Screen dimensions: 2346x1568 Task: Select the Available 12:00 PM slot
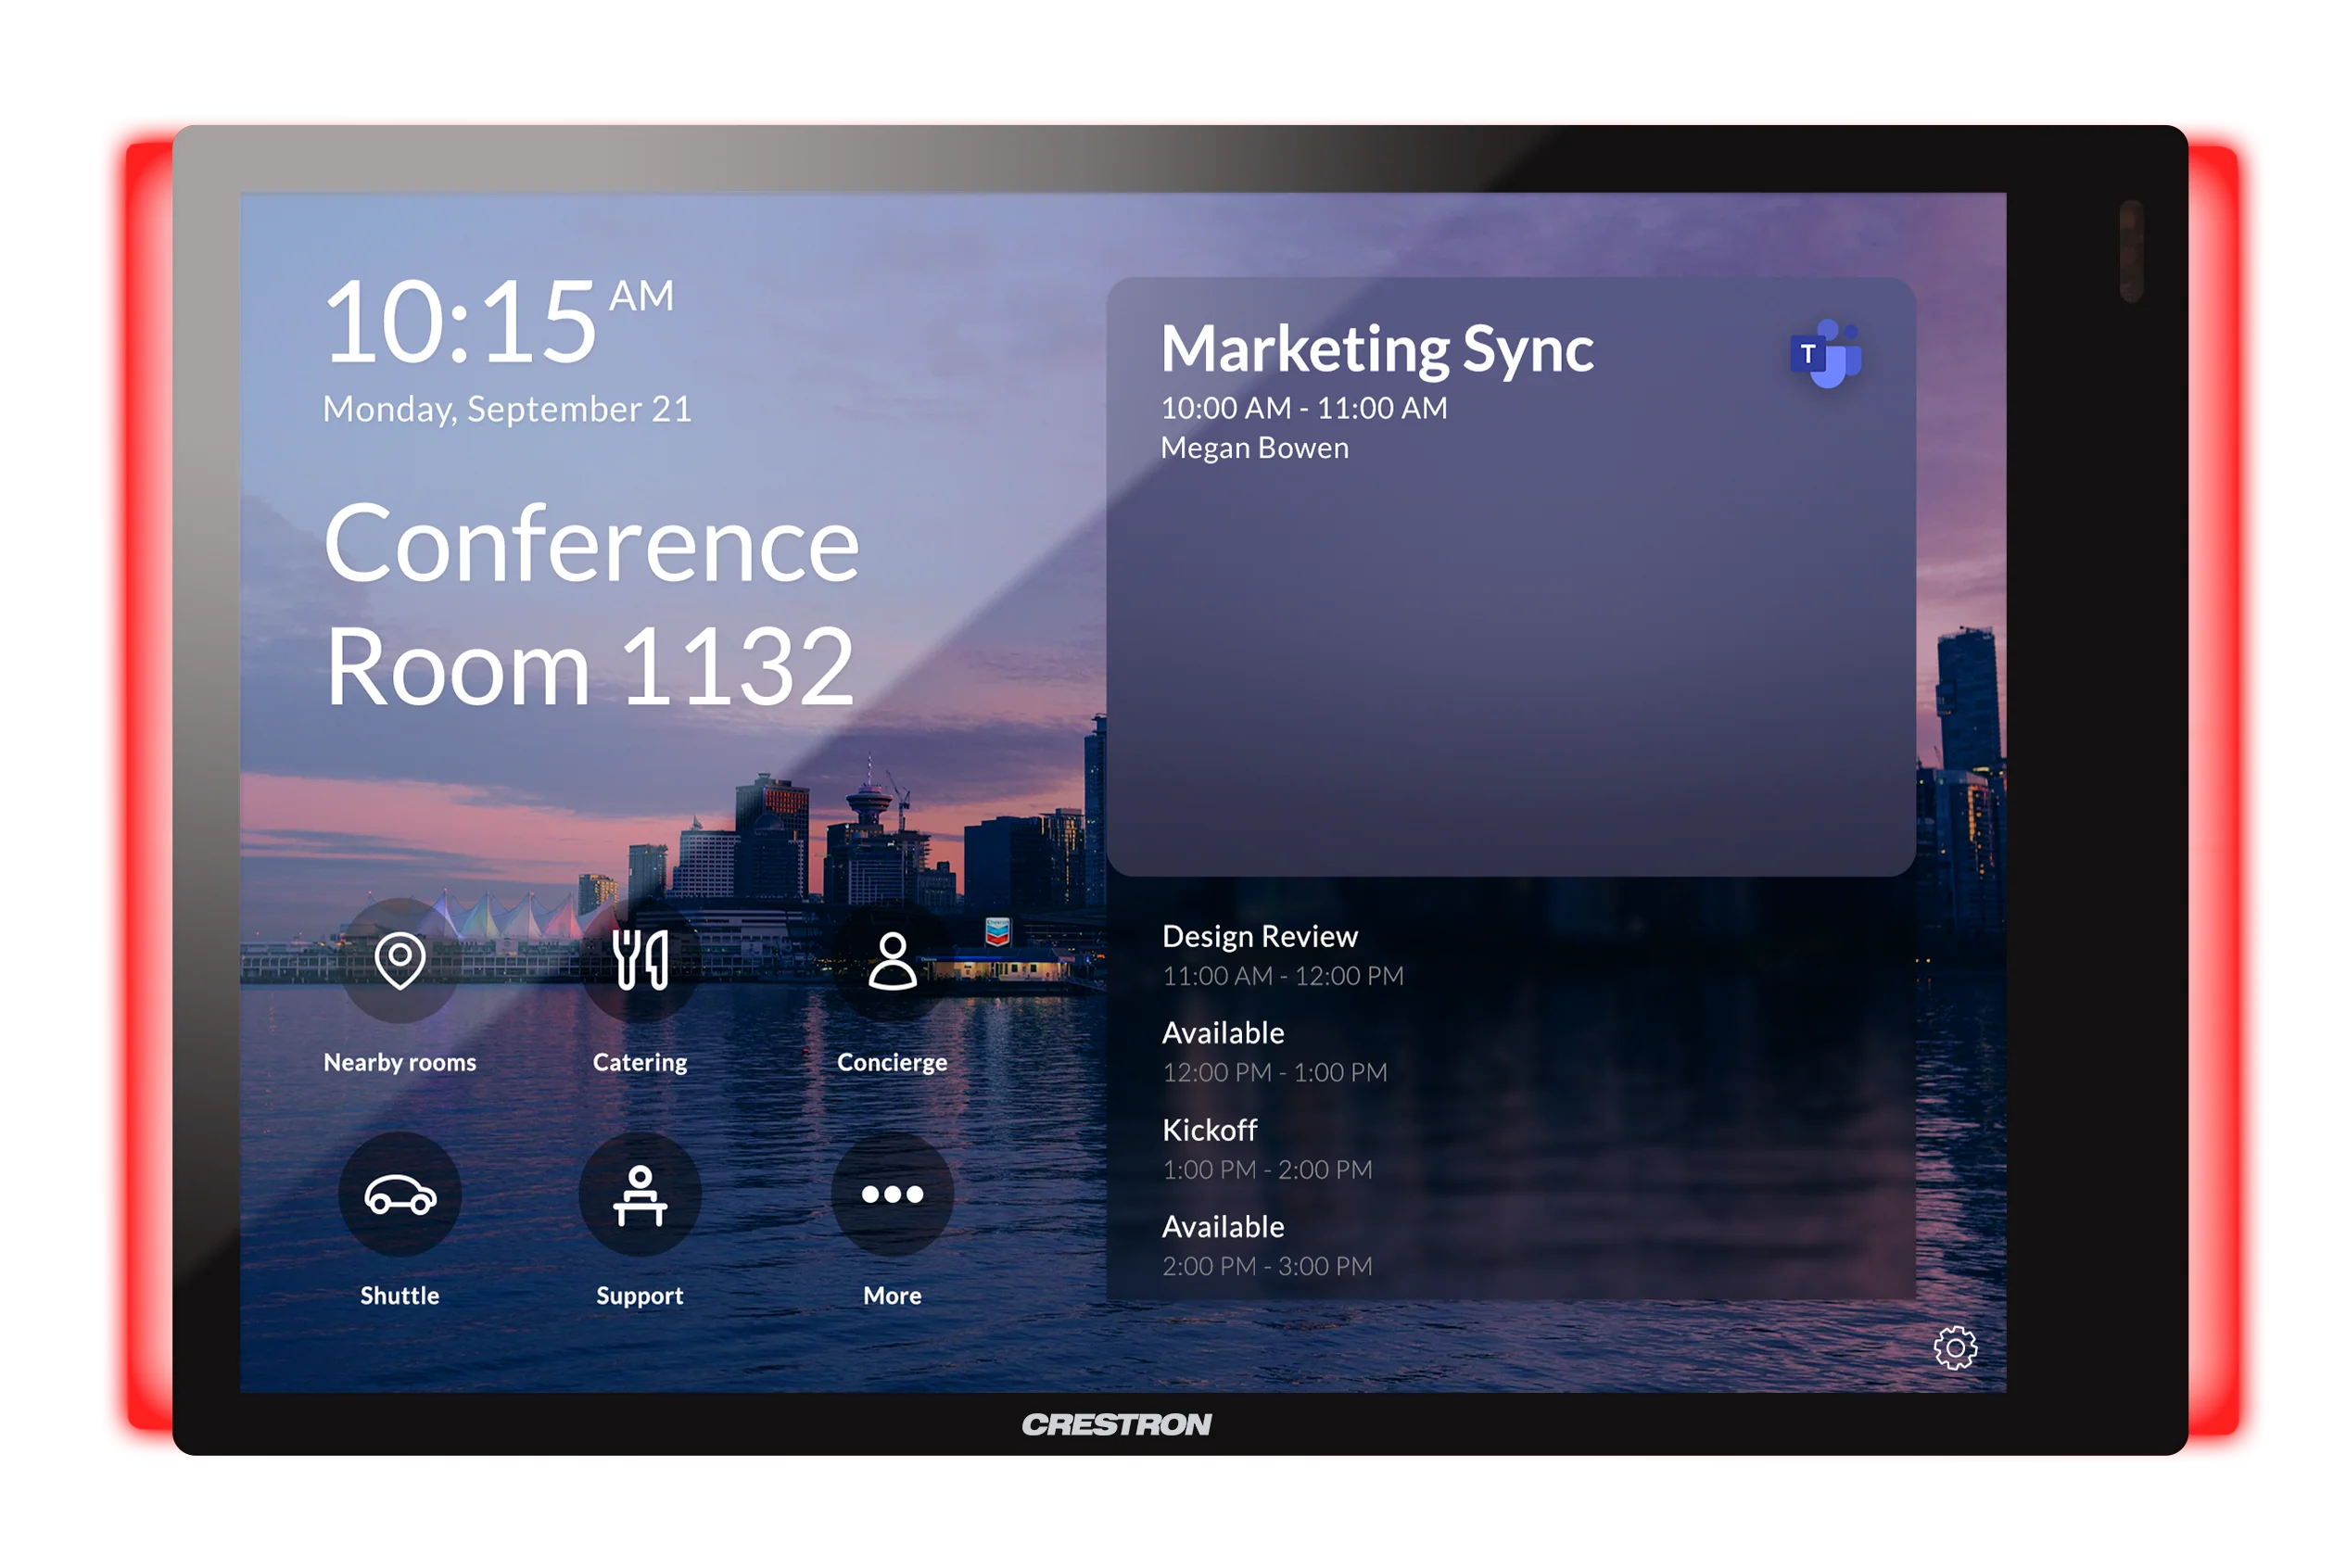pos(1510,1052)
